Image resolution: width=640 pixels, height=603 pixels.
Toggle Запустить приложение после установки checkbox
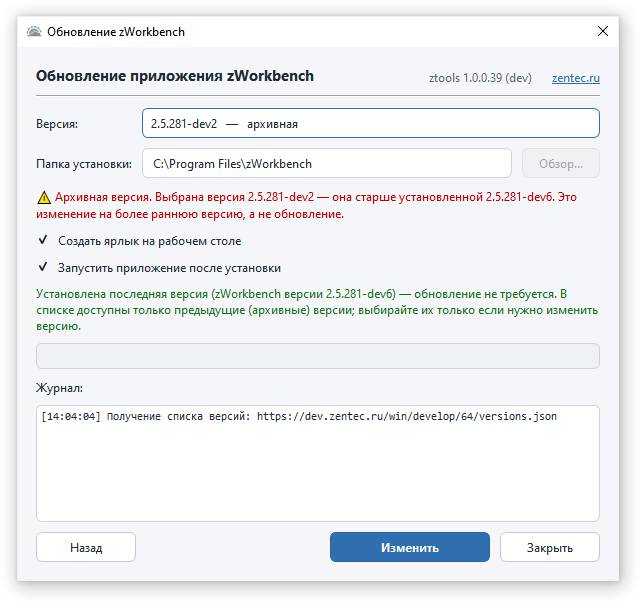coord(43,267)
